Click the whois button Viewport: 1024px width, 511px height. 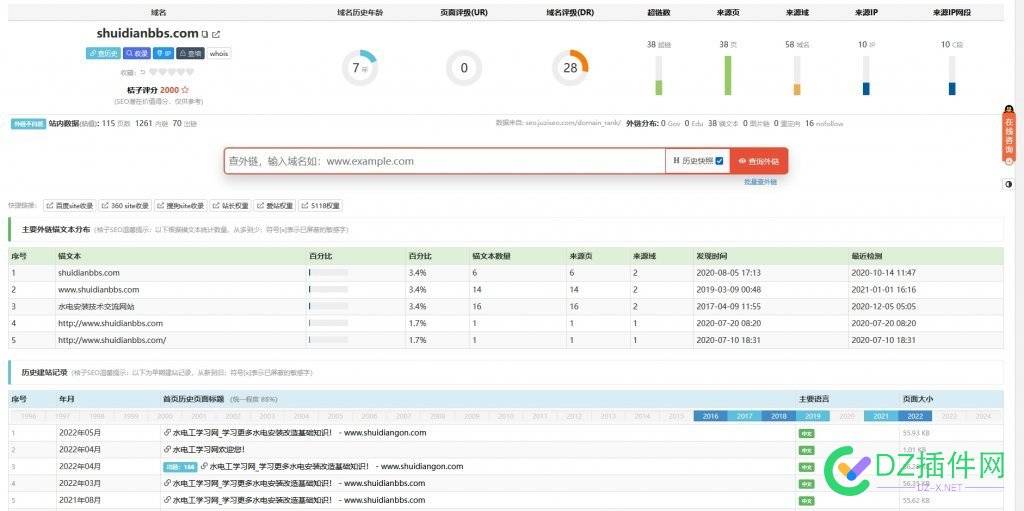219,54
